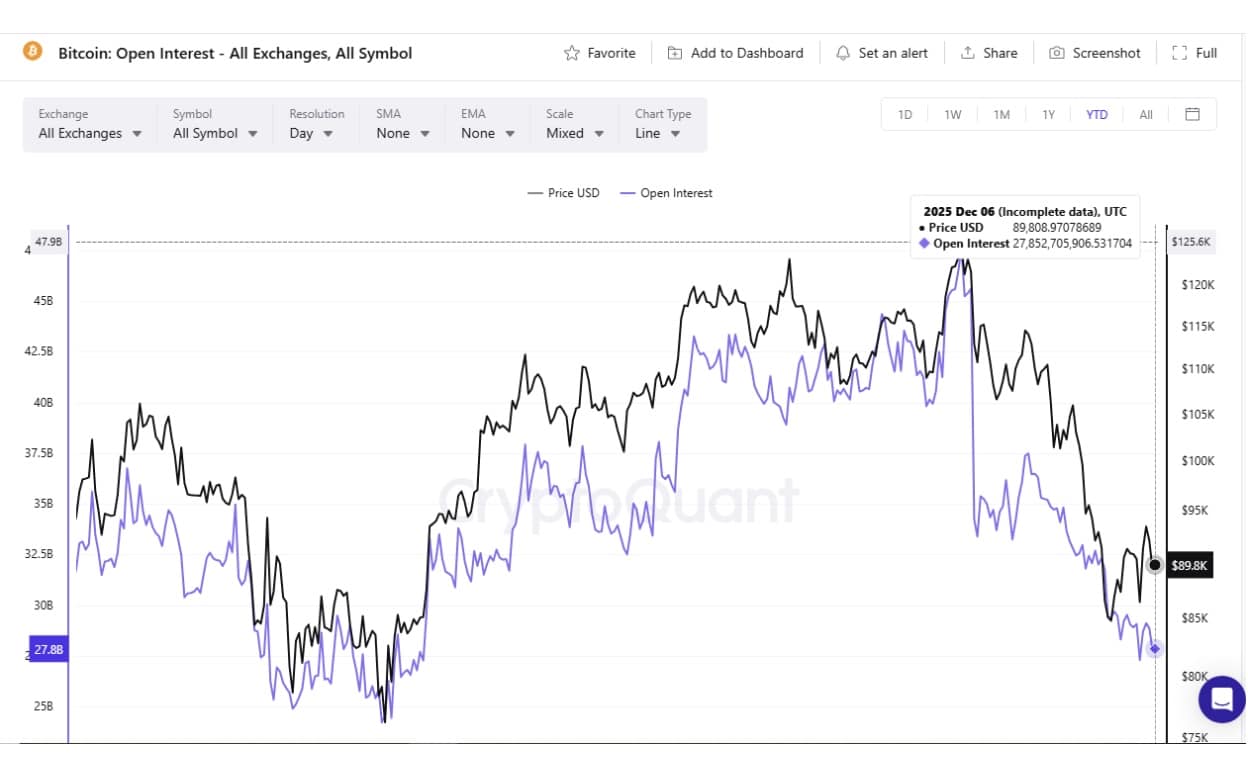
Task: Open the support chat bubble
Action: pyautogui.click(x=1221, y=699)
